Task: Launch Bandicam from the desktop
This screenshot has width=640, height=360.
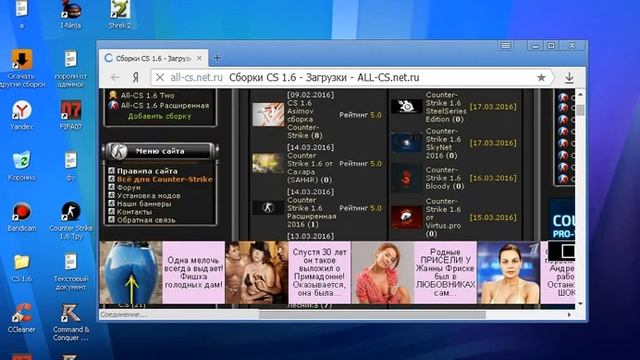Action: tap(22, 216)
